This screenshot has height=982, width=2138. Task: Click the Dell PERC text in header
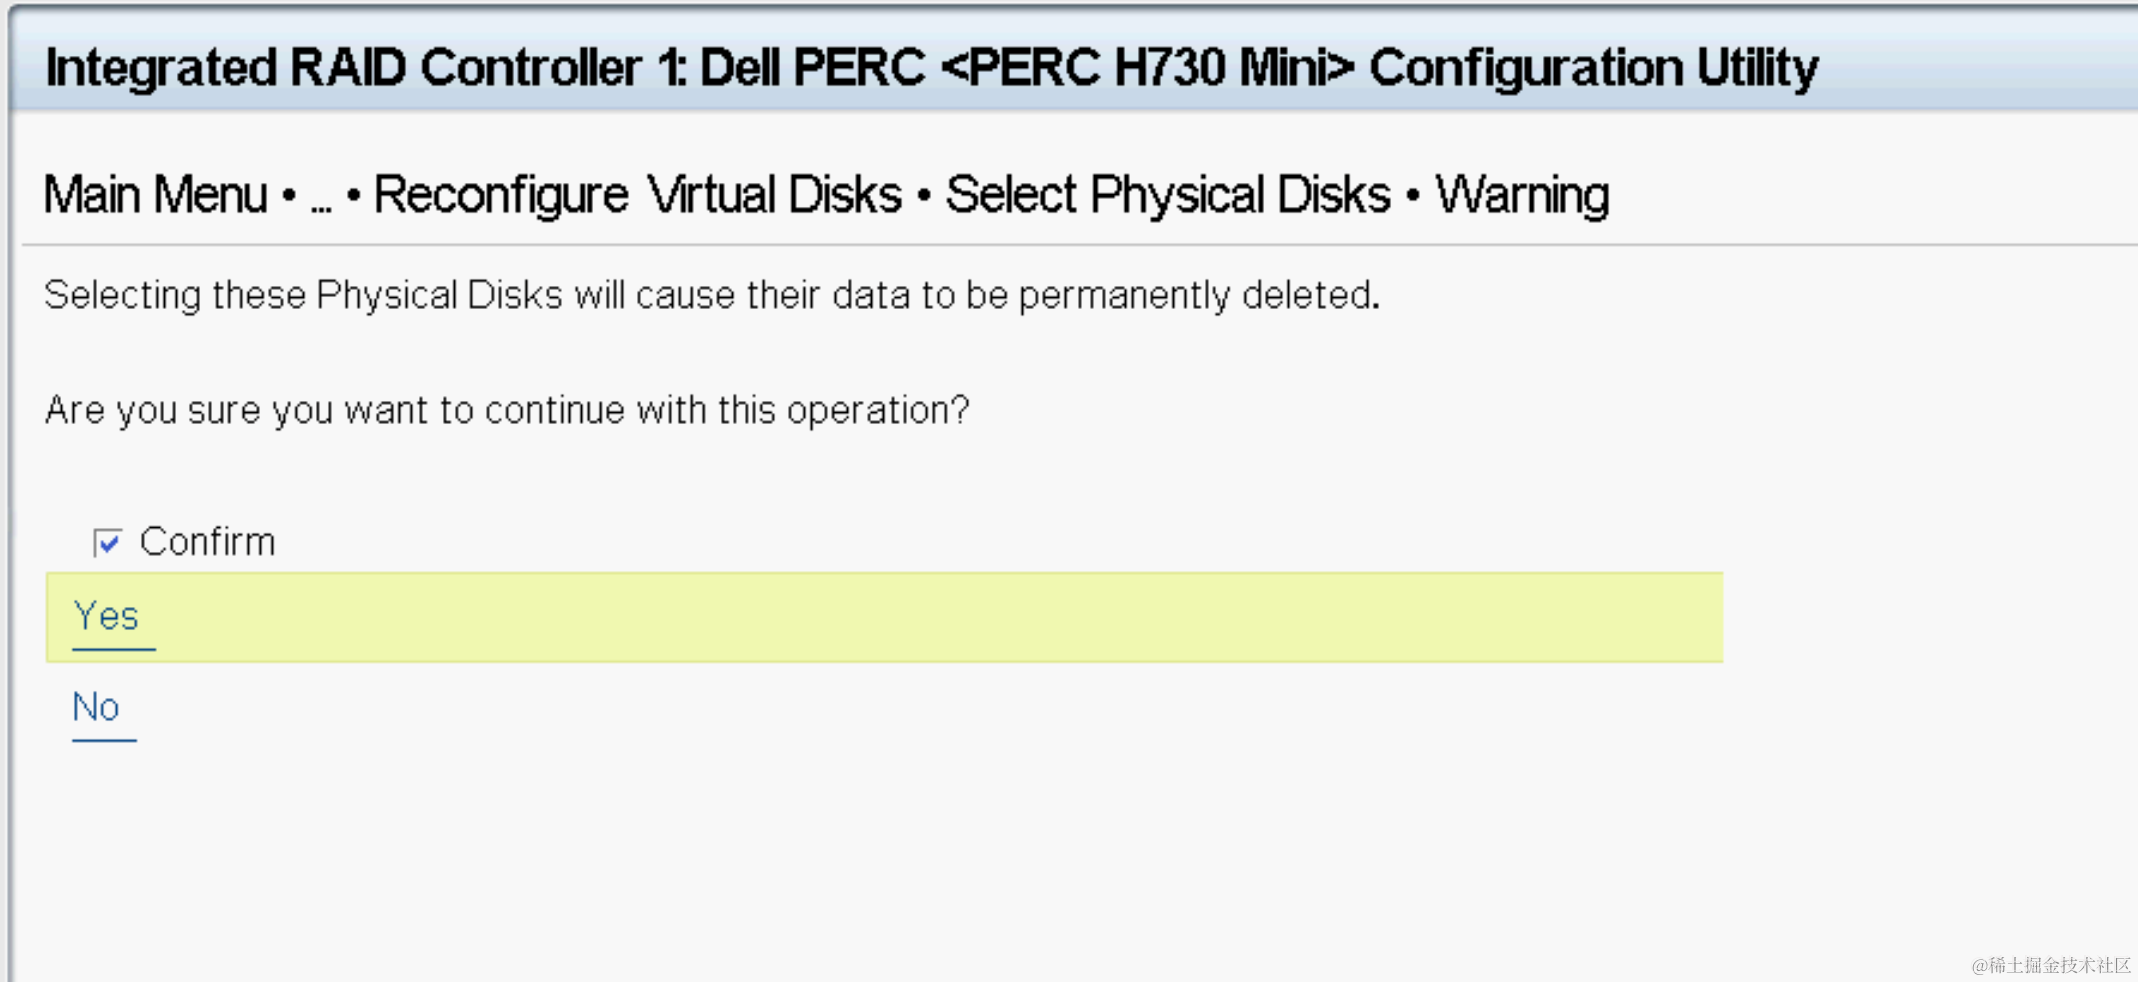pos(812,68)
